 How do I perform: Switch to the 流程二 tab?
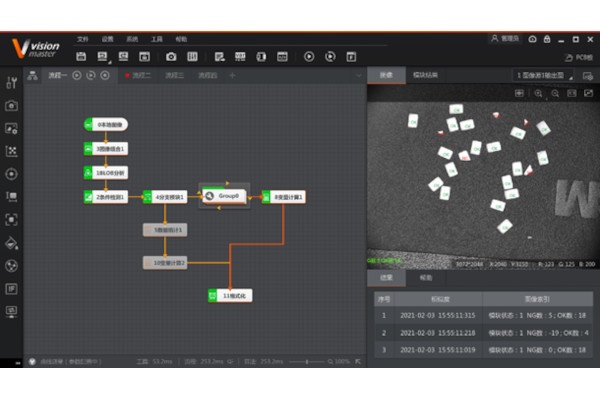click(141, 75)
